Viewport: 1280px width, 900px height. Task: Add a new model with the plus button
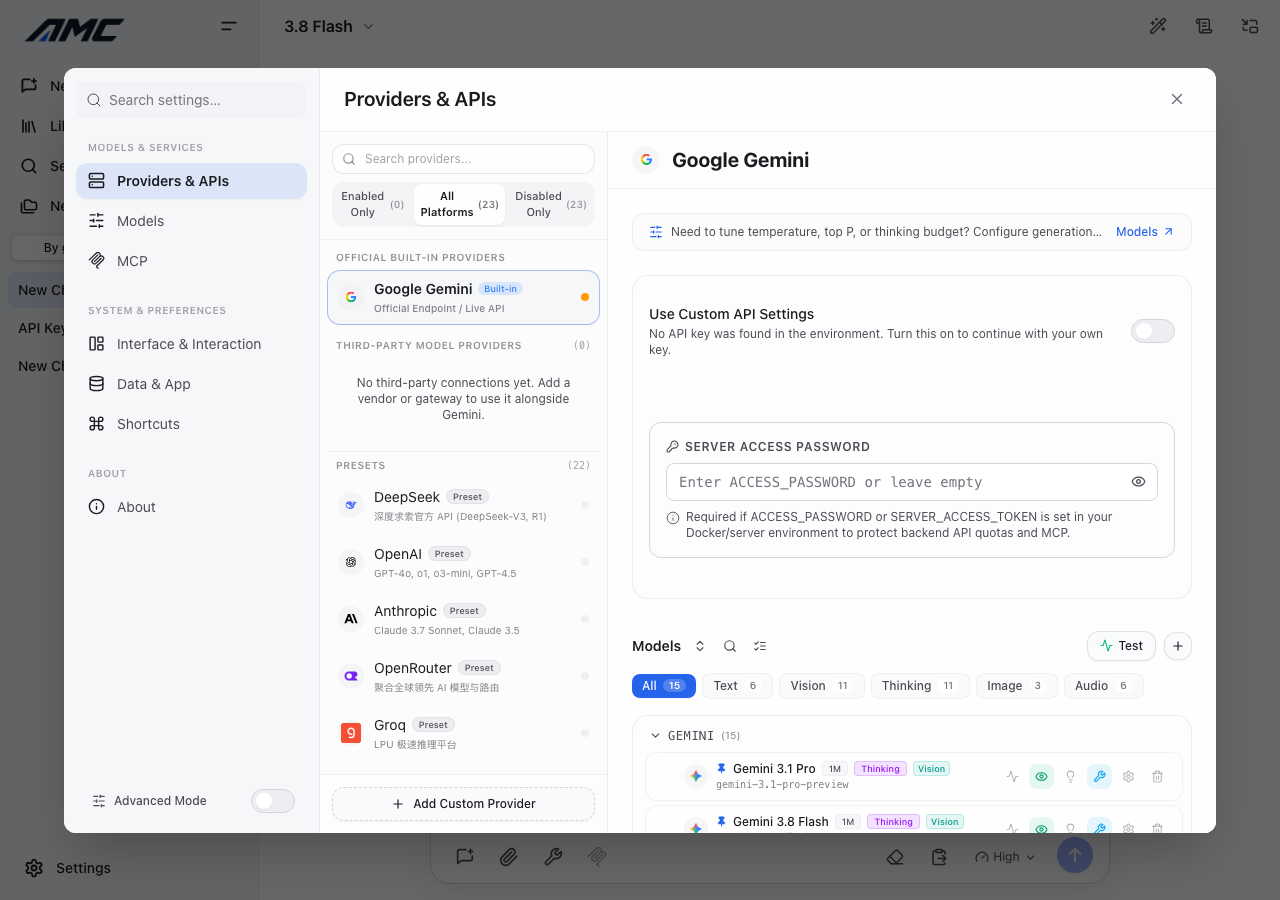1178,646
